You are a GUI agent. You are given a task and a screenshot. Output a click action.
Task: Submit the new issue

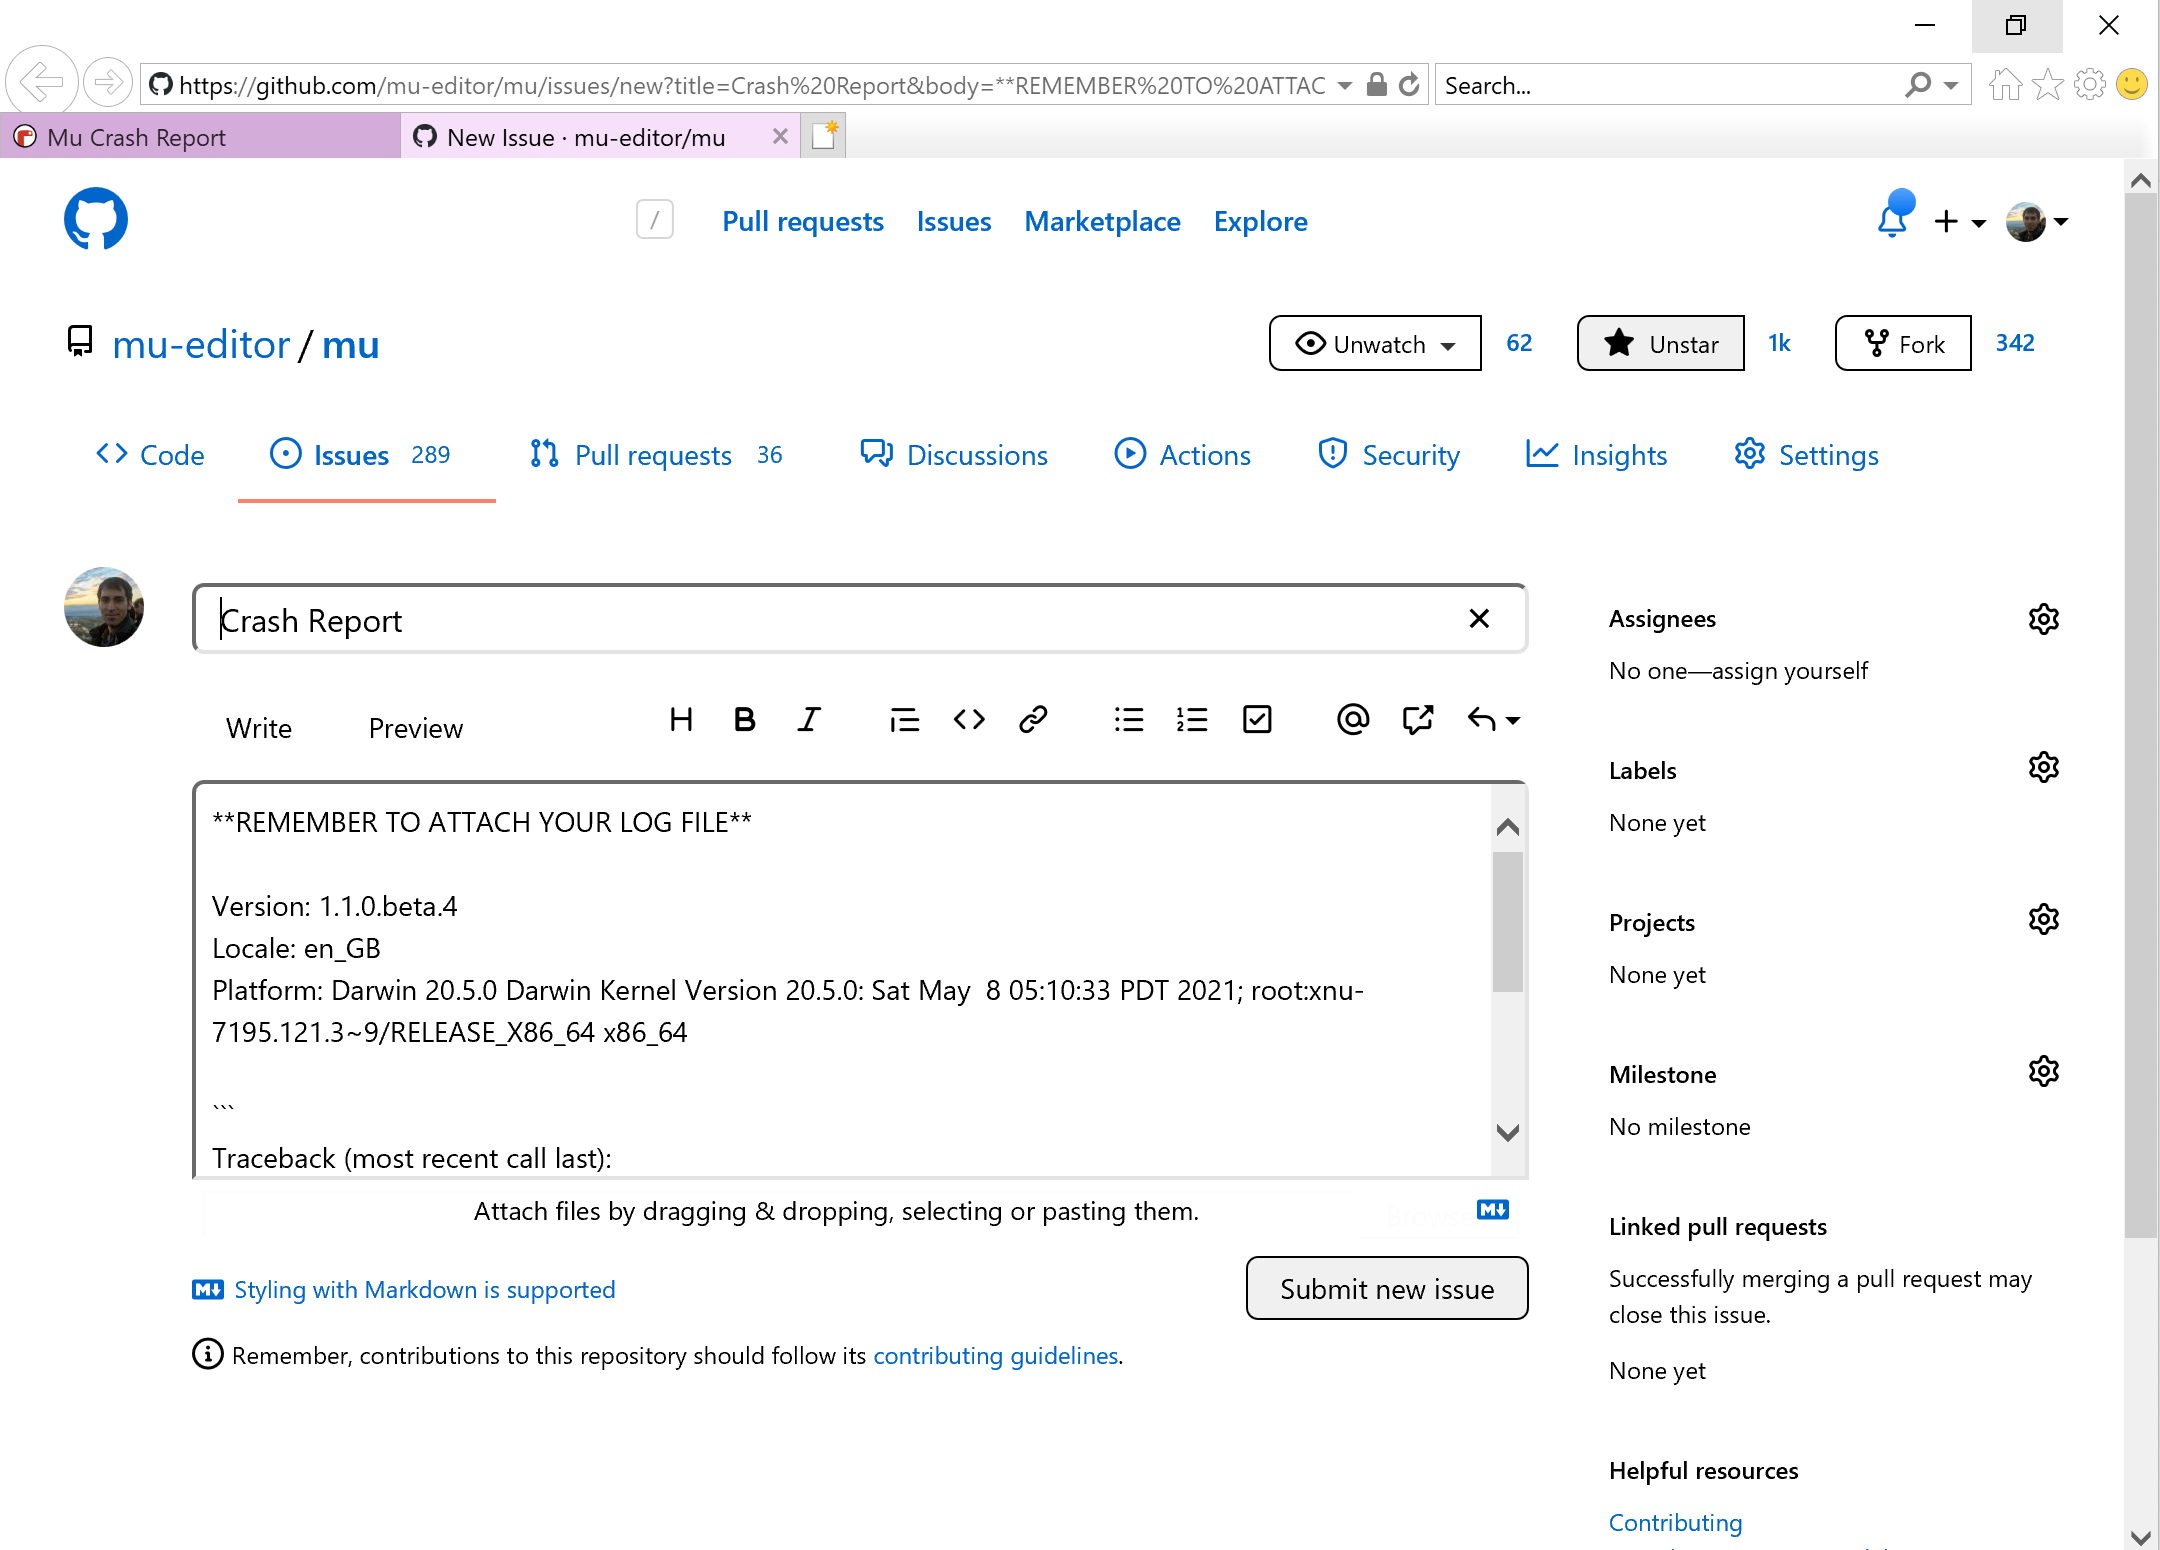[x=1386, y=1289]
